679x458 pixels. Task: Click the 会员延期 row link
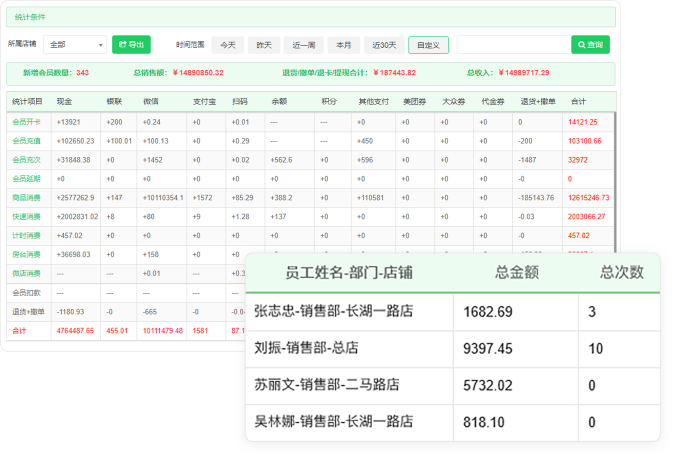pyautogui.click(x=26, y=179)
